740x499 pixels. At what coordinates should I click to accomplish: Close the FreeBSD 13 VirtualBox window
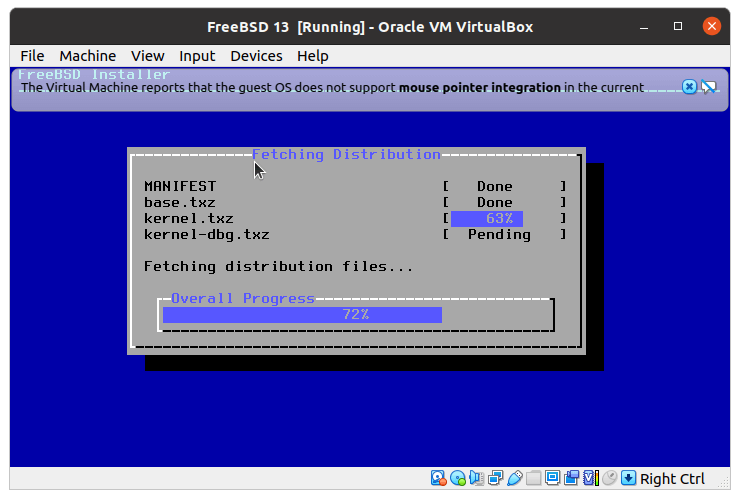pyautogui.click(x=712, y=26)
